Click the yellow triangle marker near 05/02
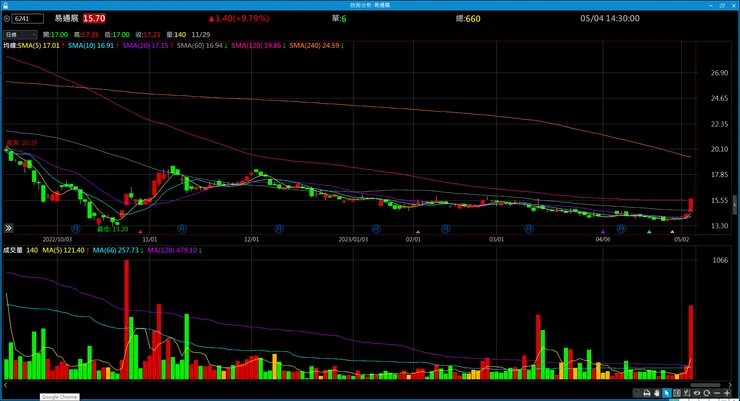Screen dimensions: 740x401 pos(672,232)
